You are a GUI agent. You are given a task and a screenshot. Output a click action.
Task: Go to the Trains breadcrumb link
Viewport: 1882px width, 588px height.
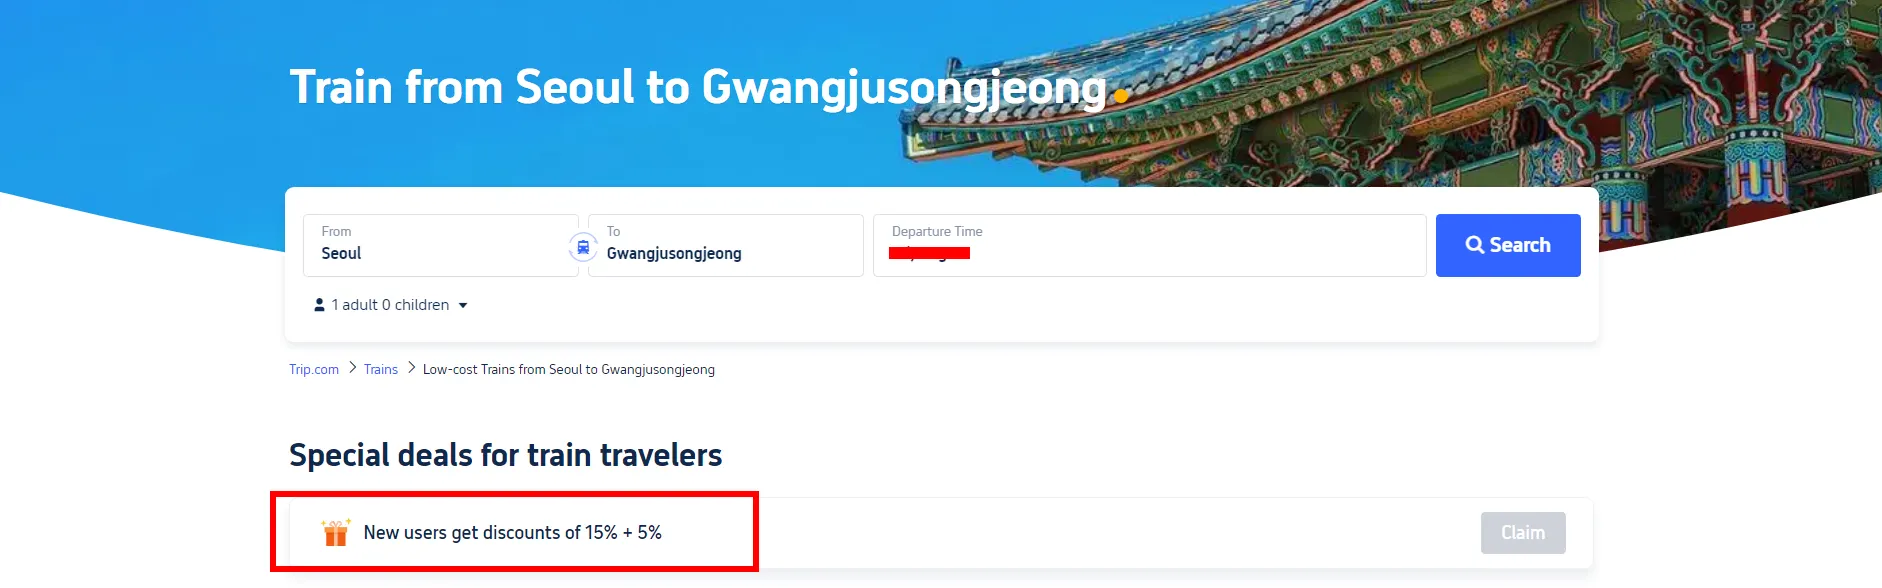pos(381,369)
